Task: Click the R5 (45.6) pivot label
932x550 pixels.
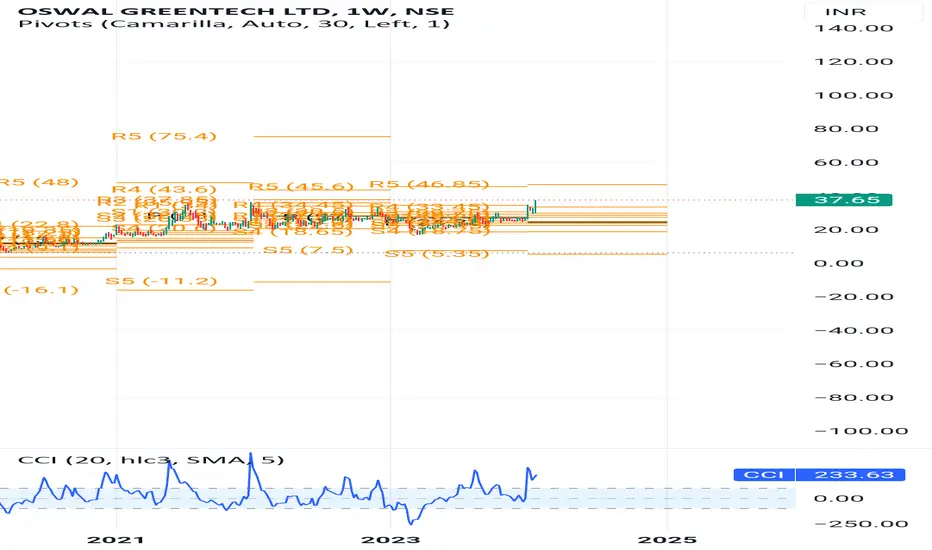Action: [x=301, y=186]
